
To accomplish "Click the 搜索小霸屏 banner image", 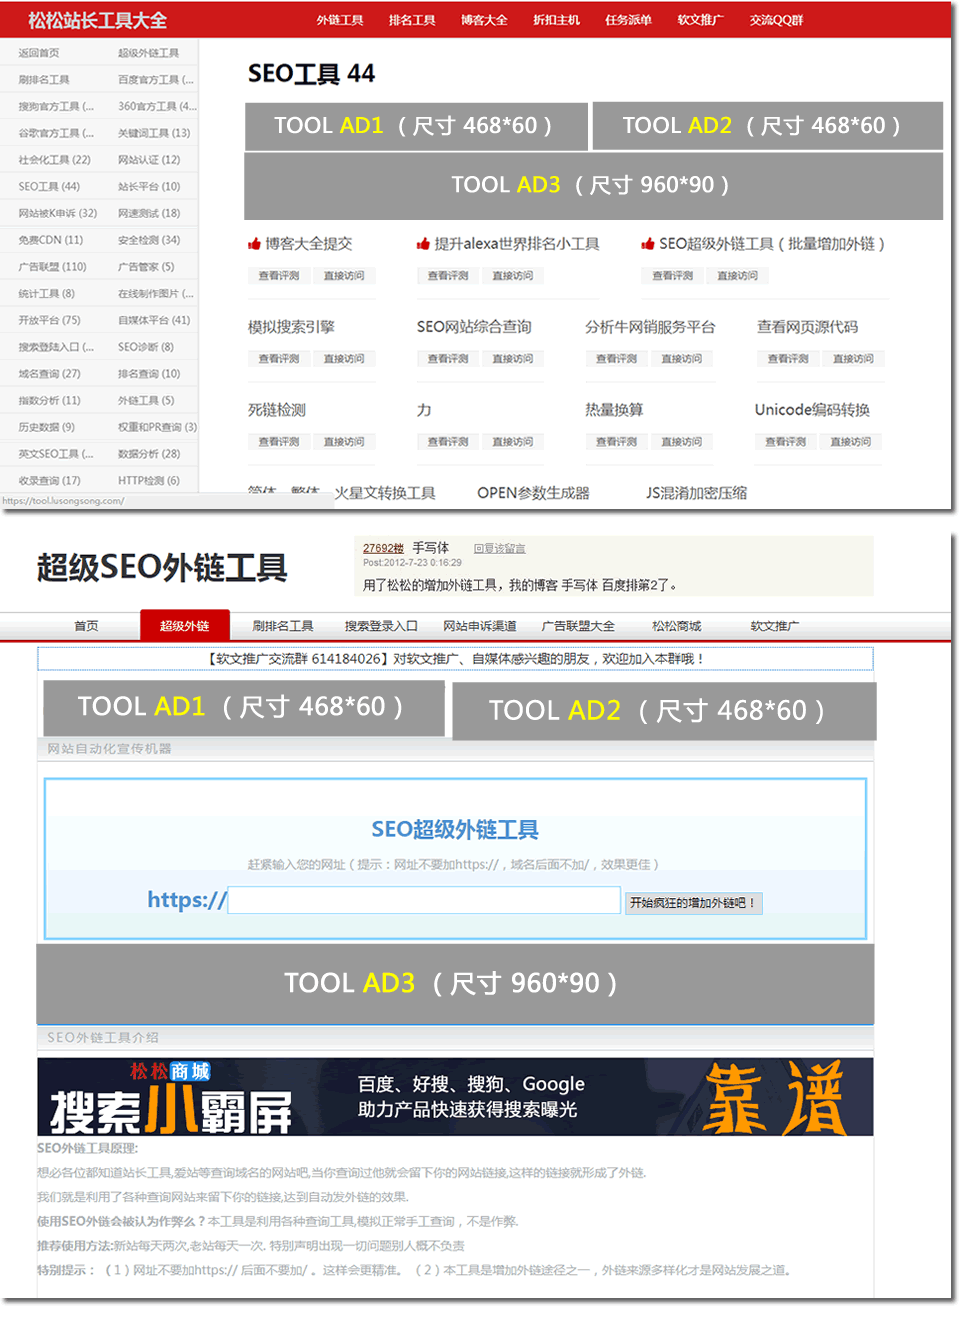I will click(x=455, y=1097).
